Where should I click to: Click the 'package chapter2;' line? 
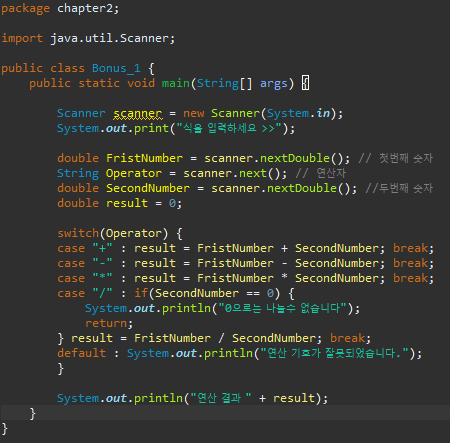[x=60, y=8]
